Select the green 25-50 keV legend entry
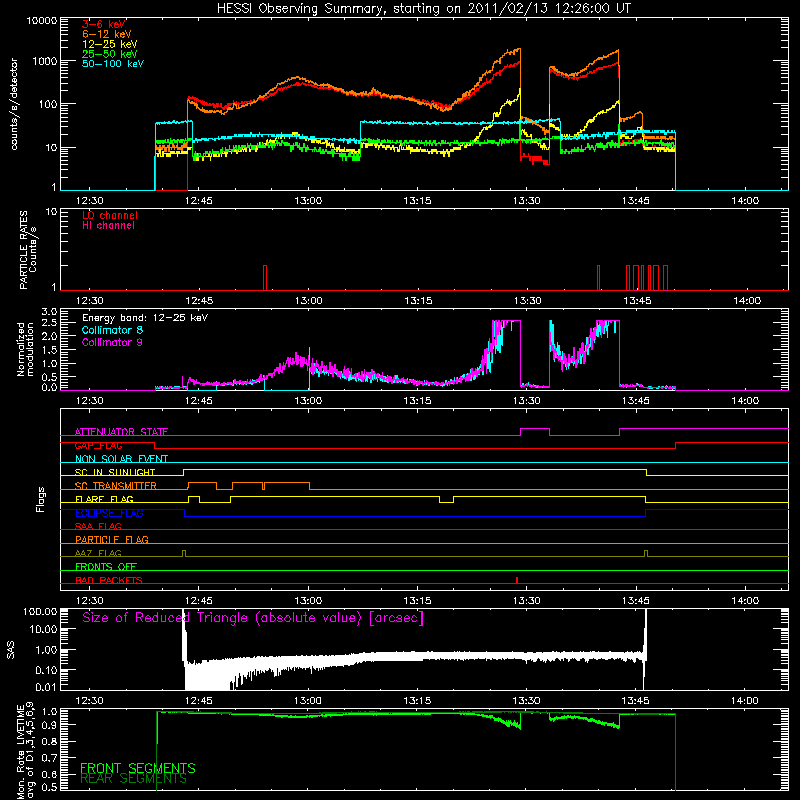 109,54
